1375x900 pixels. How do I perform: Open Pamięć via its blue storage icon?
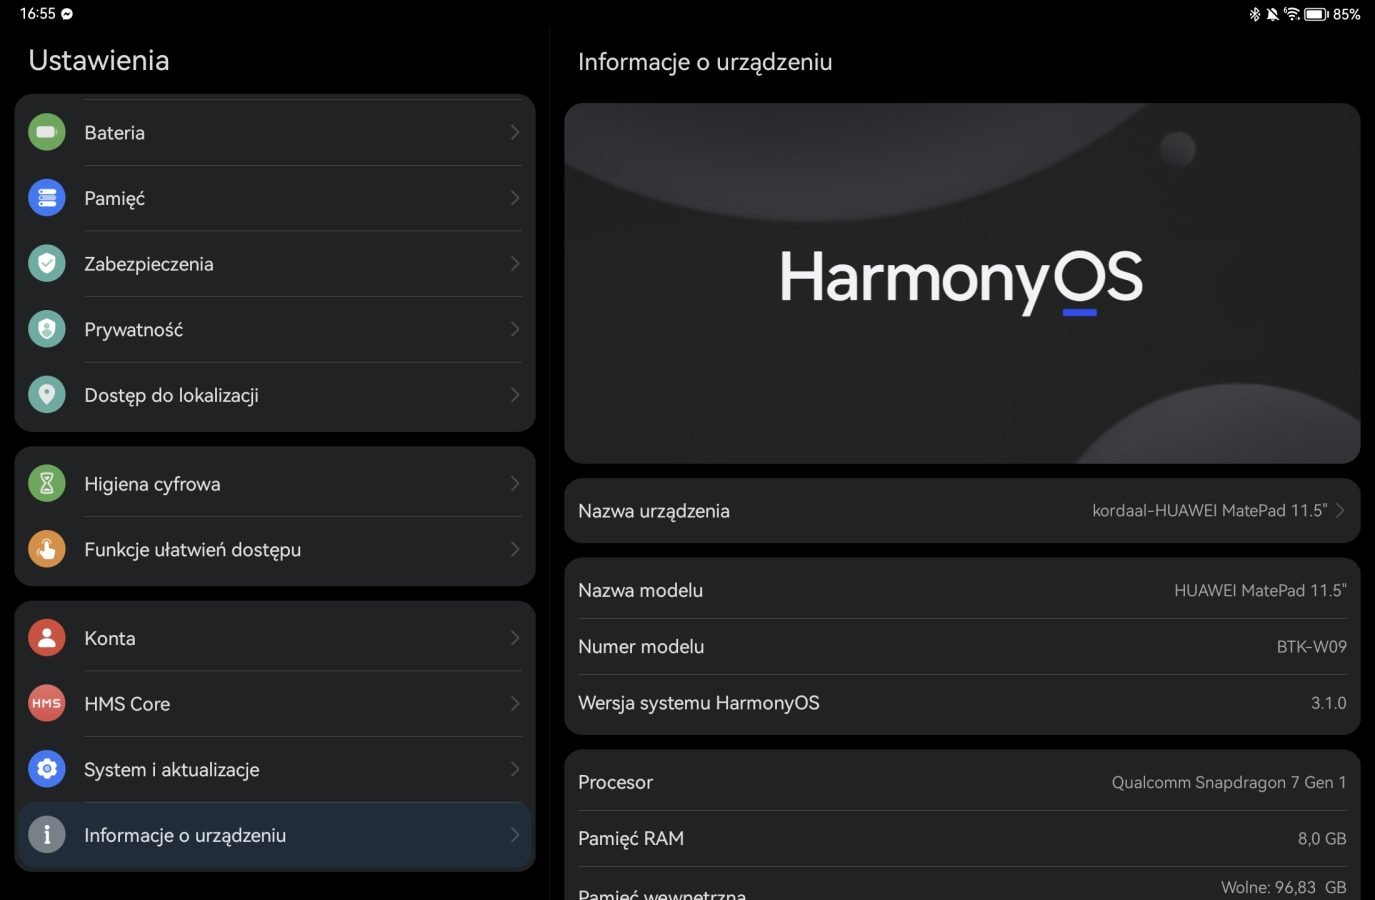[x=47, y=198]
